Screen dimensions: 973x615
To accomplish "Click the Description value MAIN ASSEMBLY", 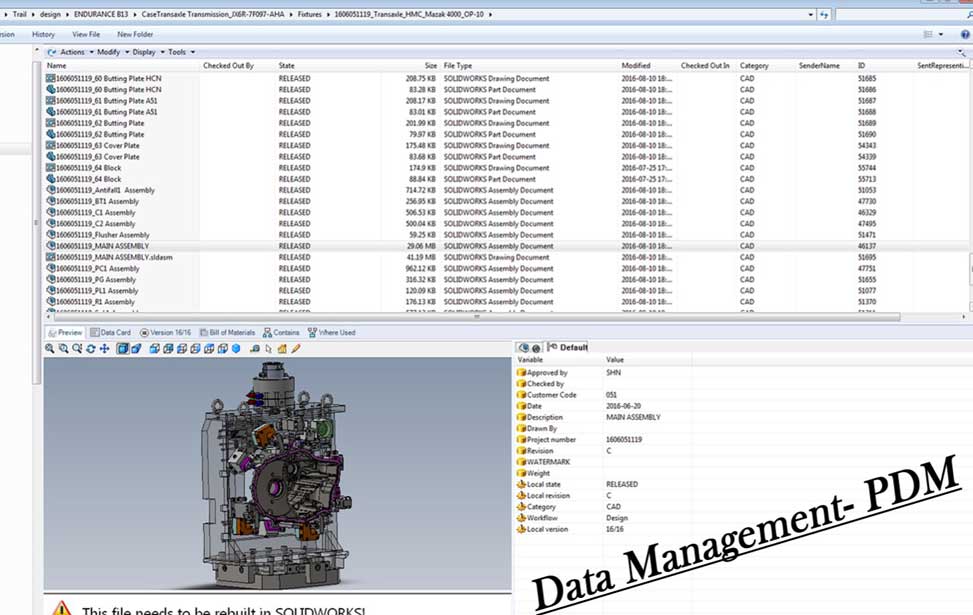I will tap(633, 417).
